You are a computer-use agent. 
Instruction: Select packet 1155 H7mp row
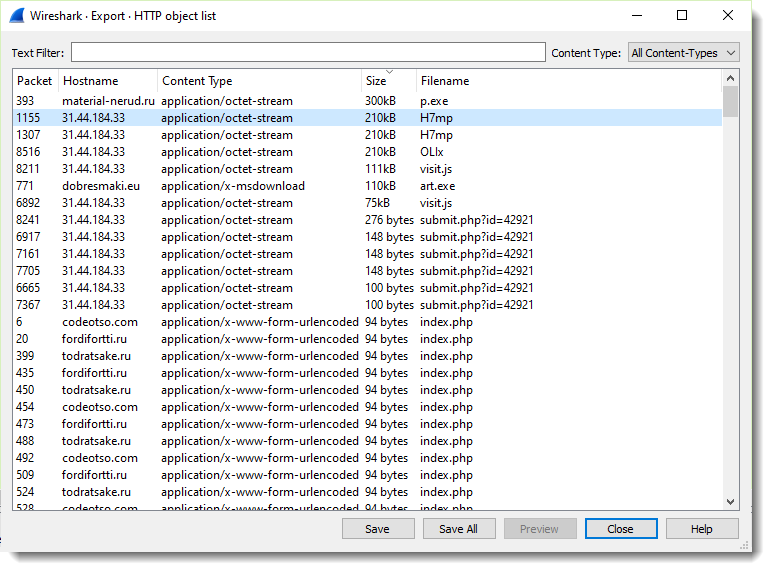367,118
